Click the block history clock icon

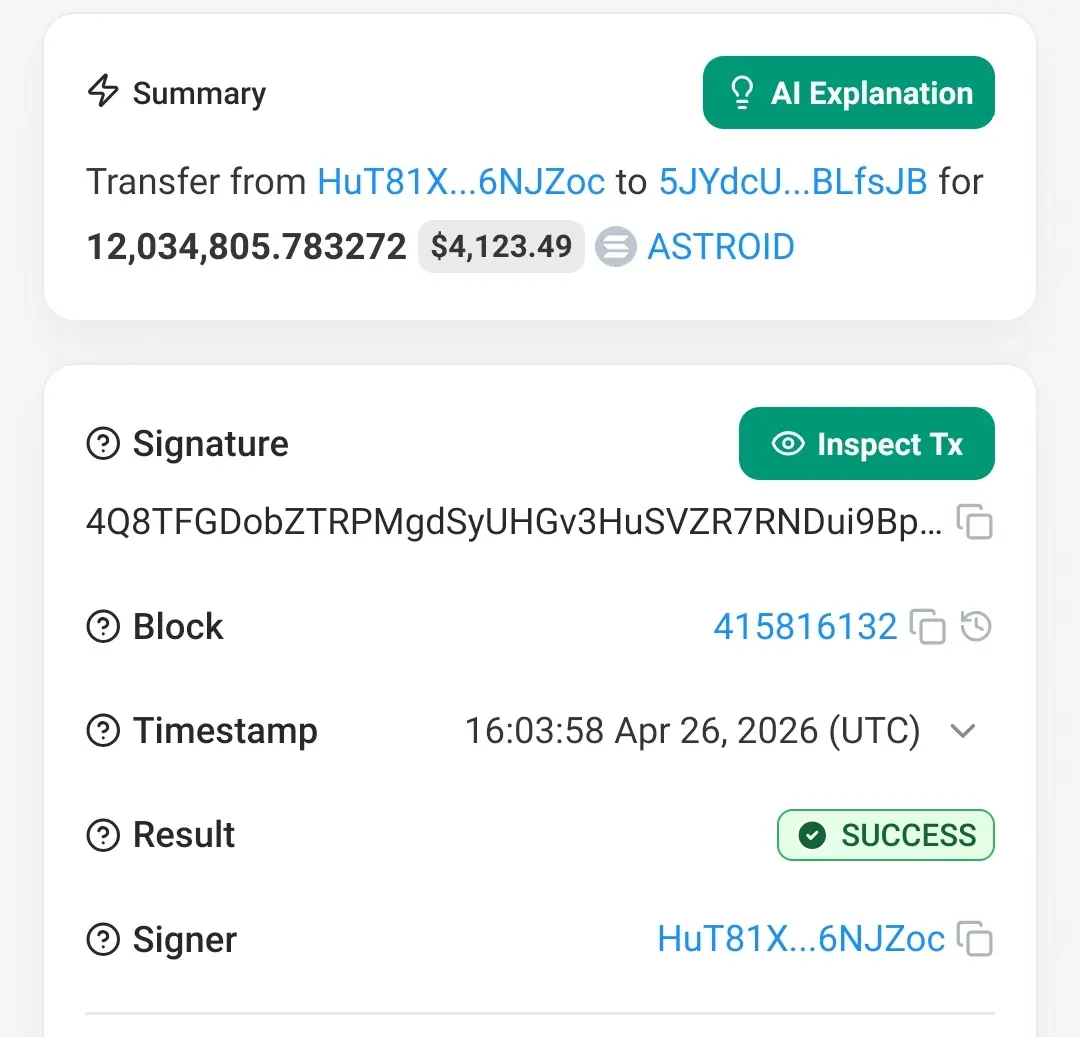(976, 627)
